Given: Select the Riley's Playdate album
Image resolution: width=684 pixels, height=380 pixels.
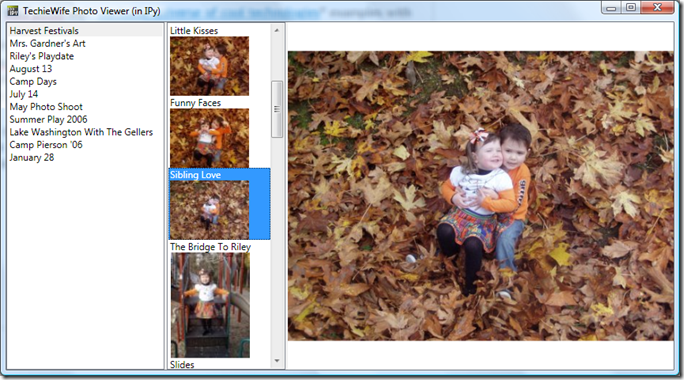Looking at the screenshot, I should [41, 56].
